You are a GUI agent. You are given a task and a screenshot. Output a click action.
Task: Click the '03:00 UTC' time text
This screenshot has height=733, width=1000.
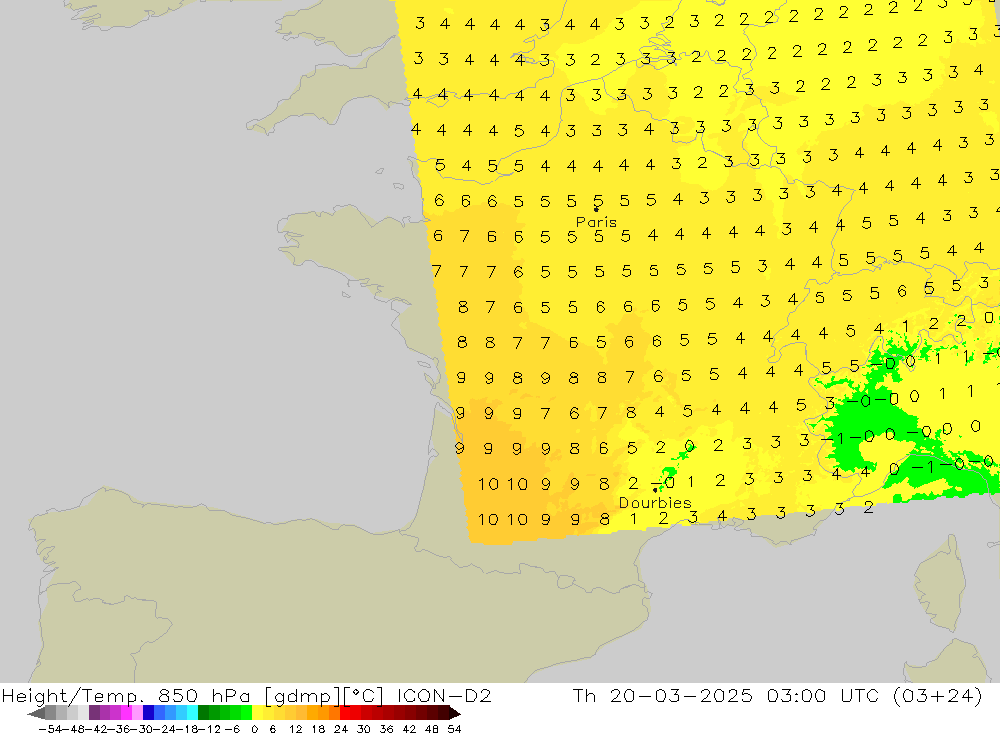tap(823, 695)
